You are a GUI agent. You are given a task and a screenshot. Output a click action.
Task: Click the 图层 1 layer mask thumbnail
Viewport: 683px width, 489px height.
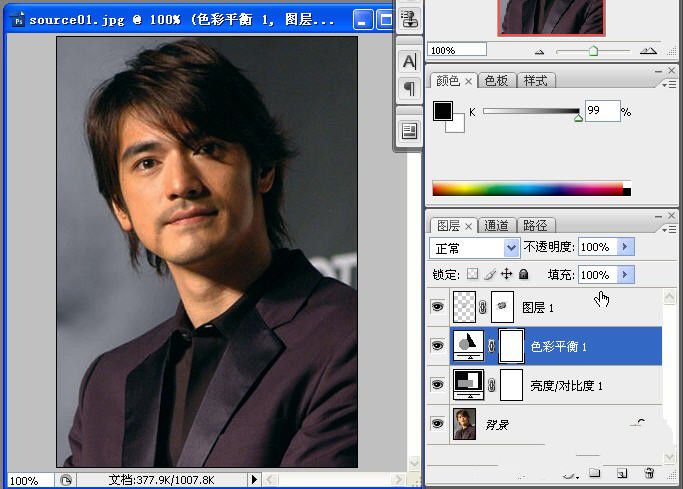point(502,307)
